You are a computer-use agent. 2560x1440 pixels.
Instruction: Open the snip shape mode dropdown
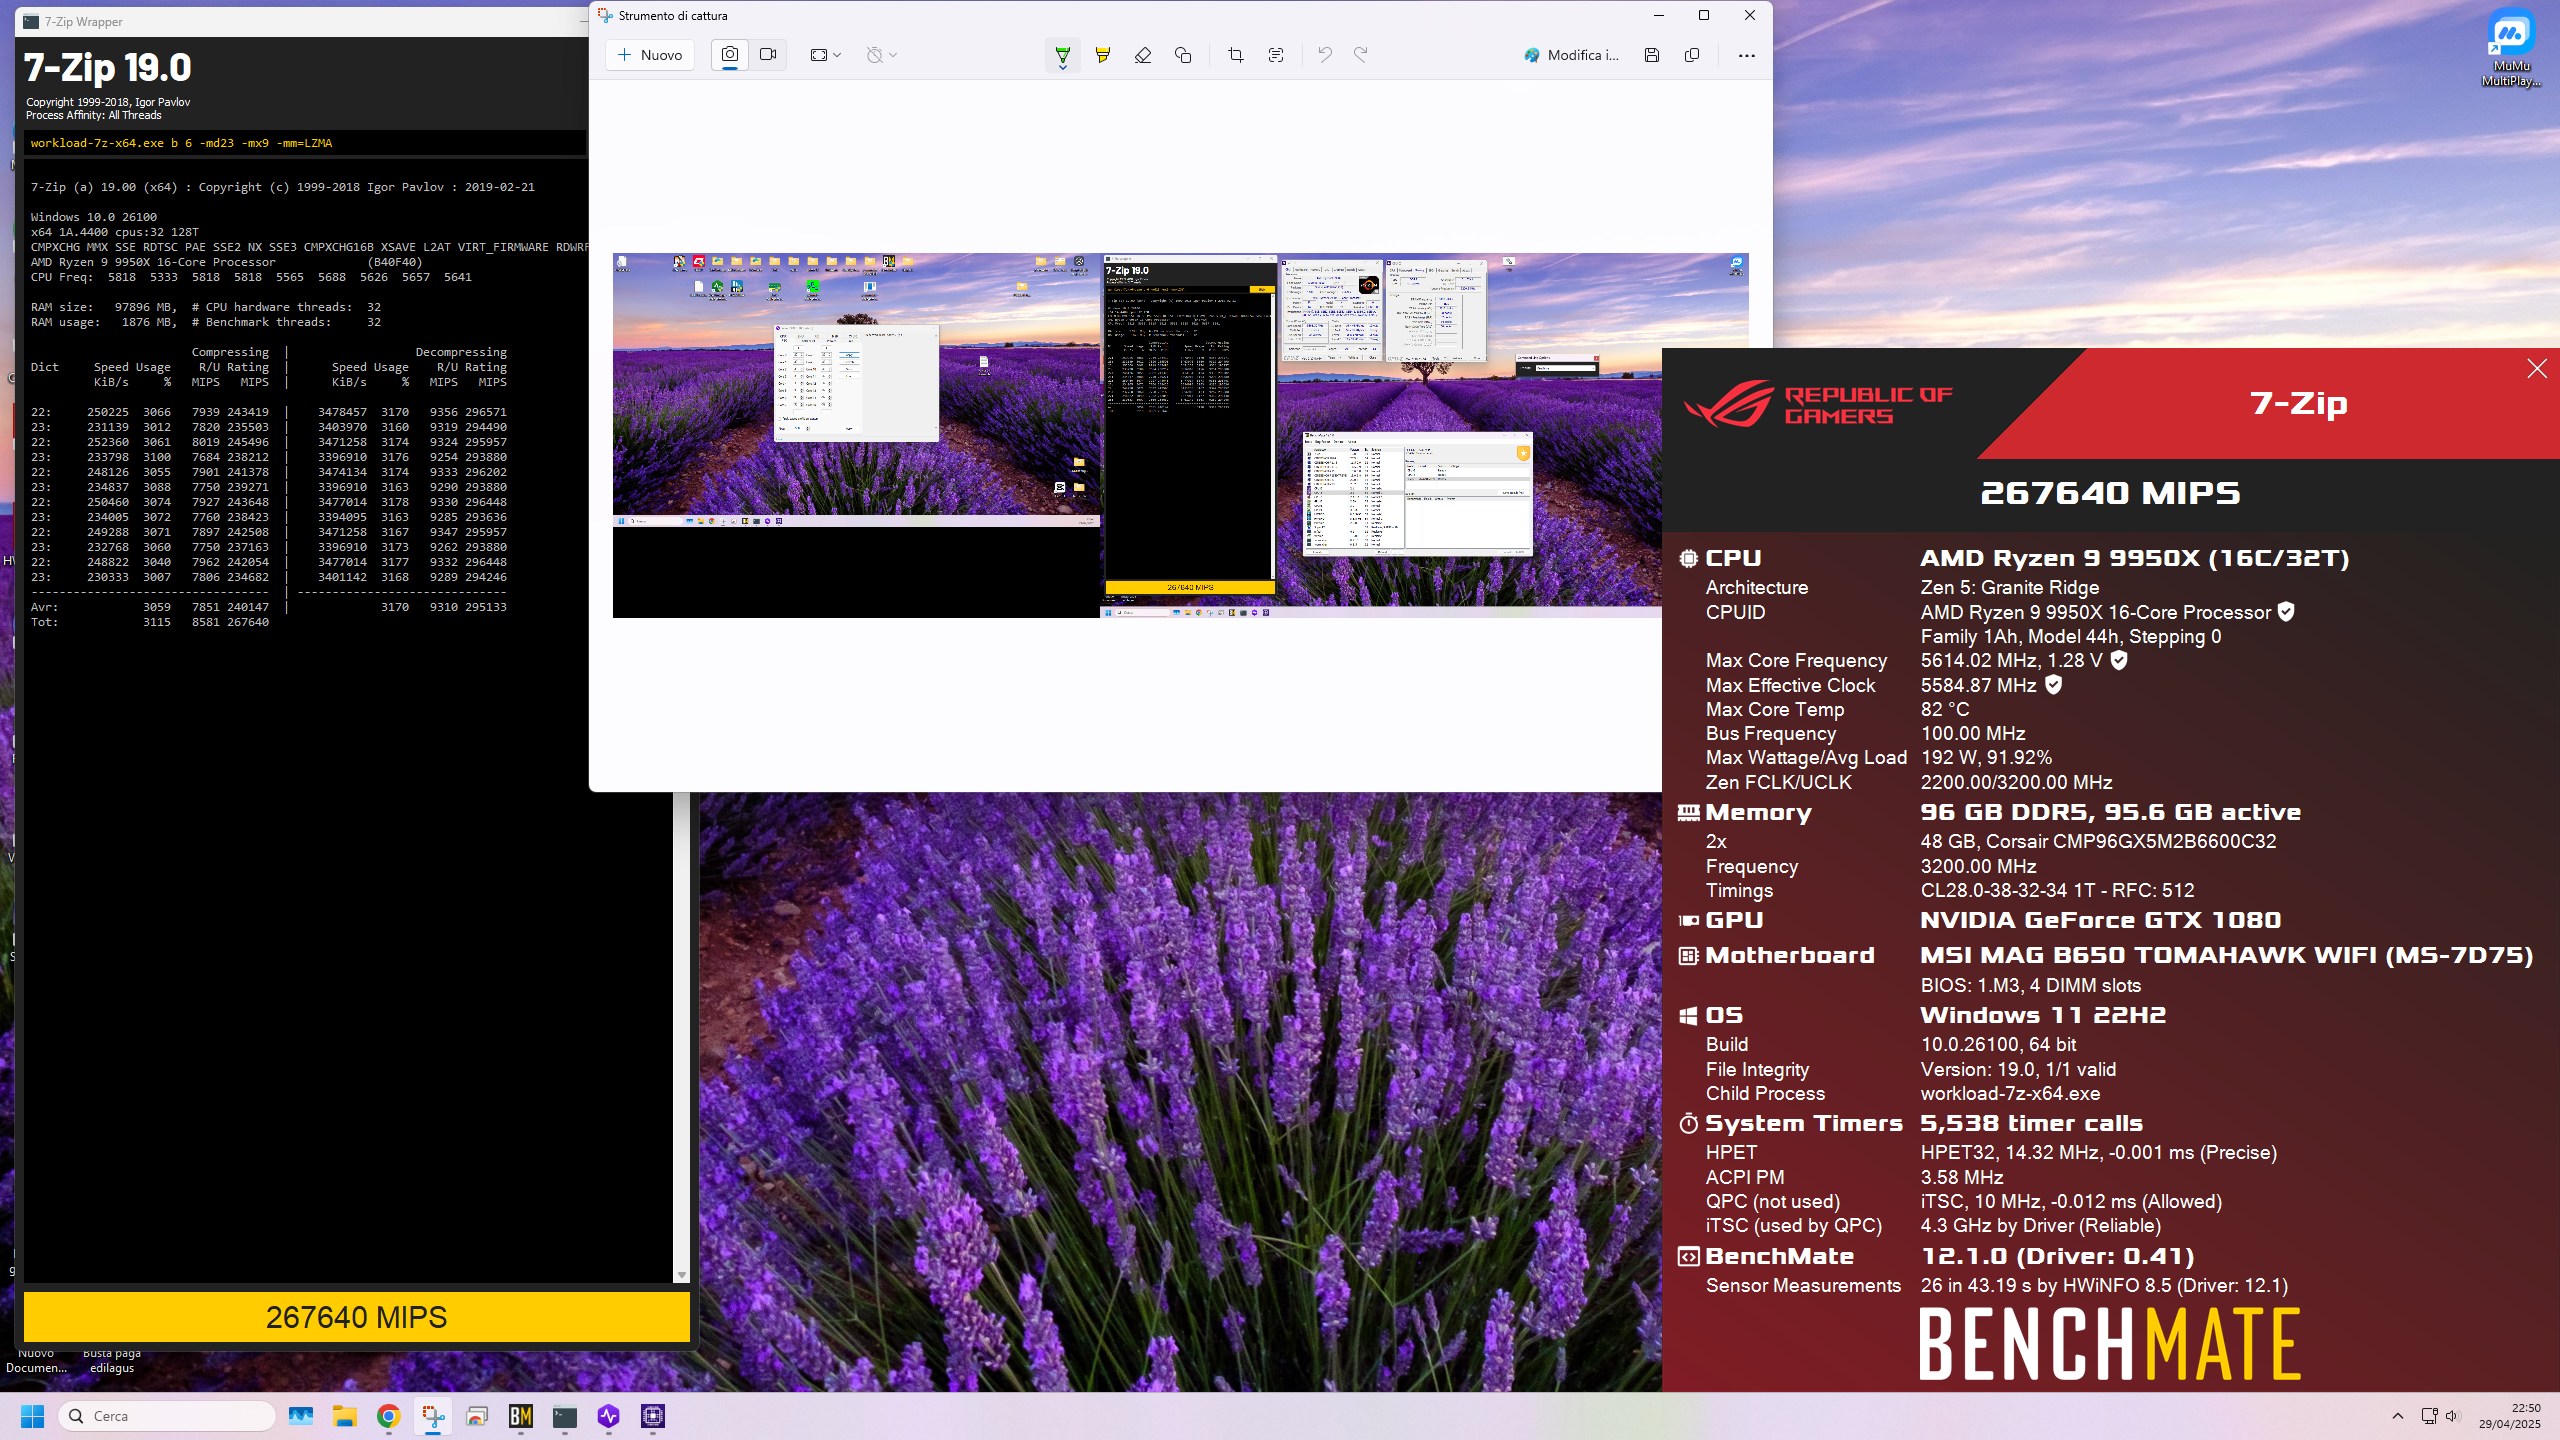[825, 55]
